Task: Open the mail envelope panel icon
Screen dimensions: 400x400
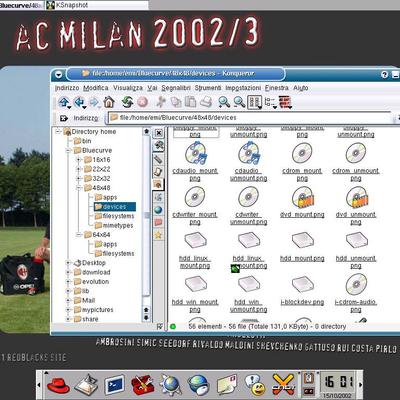Action: [227, 385]
